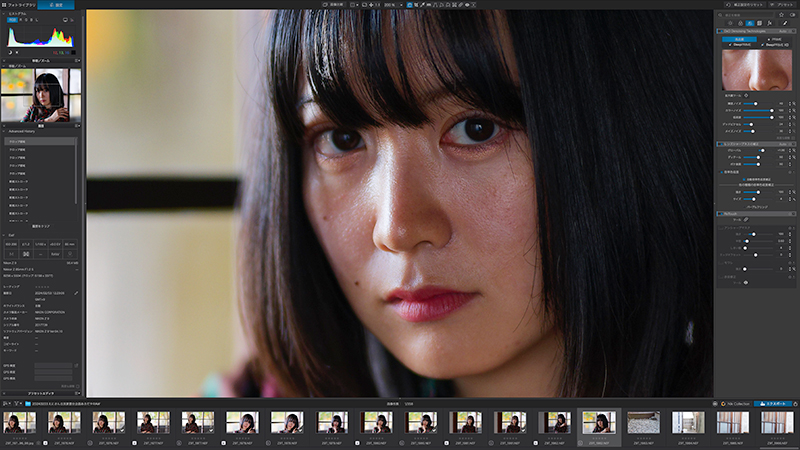Image resolution: width=800 pixels, height=450 pixels.
Task: Click the favorites star icon
Action: pos(782,15)
